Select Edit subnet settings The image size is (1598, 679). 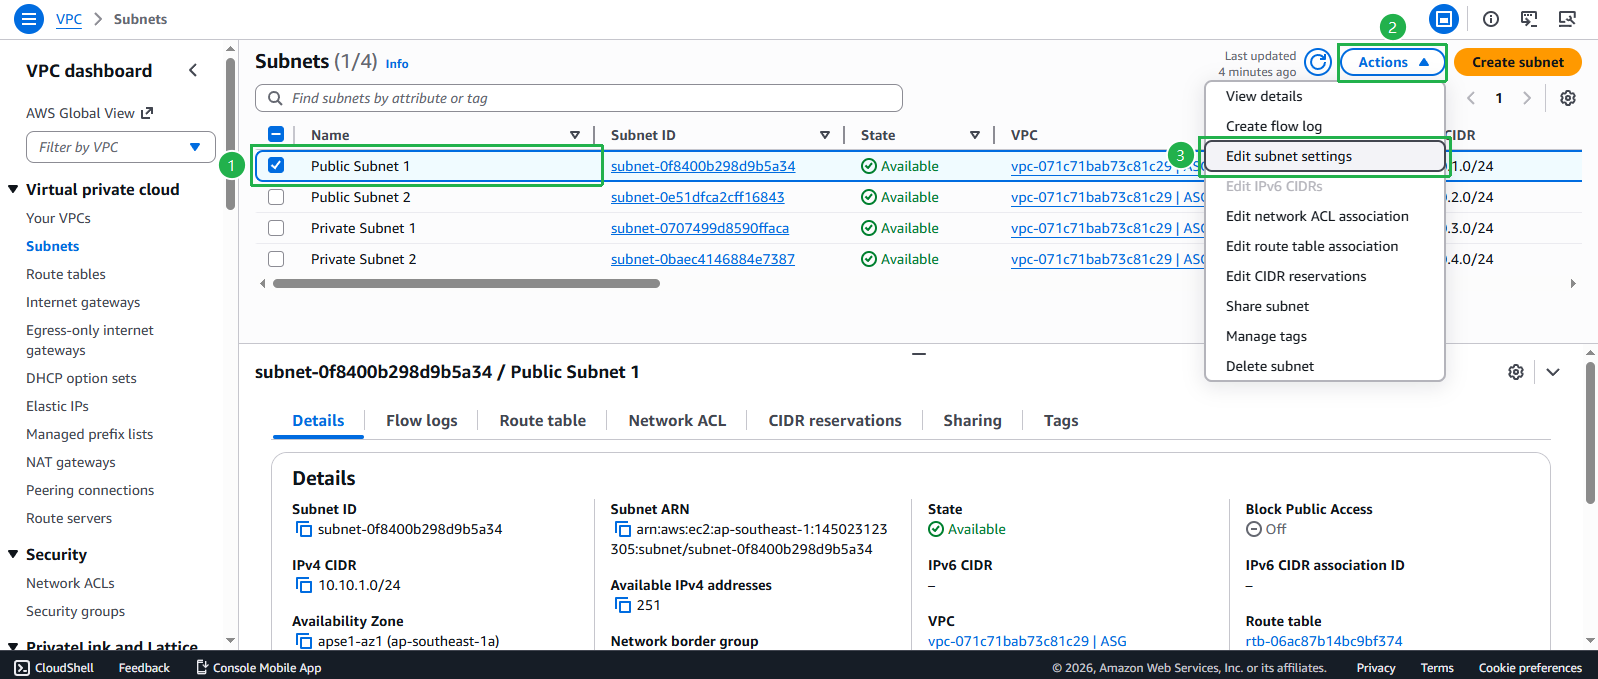1325,156
